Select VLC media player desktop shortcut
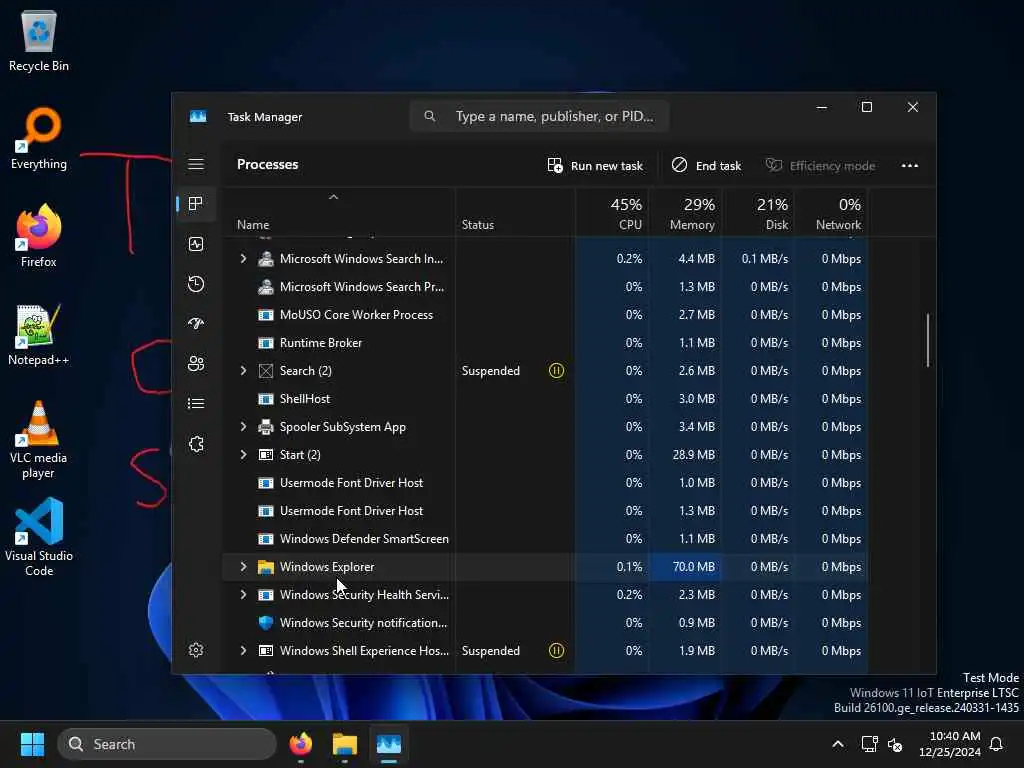The image size is (1024, 768). pyautogui.click(x=39, y=440)
